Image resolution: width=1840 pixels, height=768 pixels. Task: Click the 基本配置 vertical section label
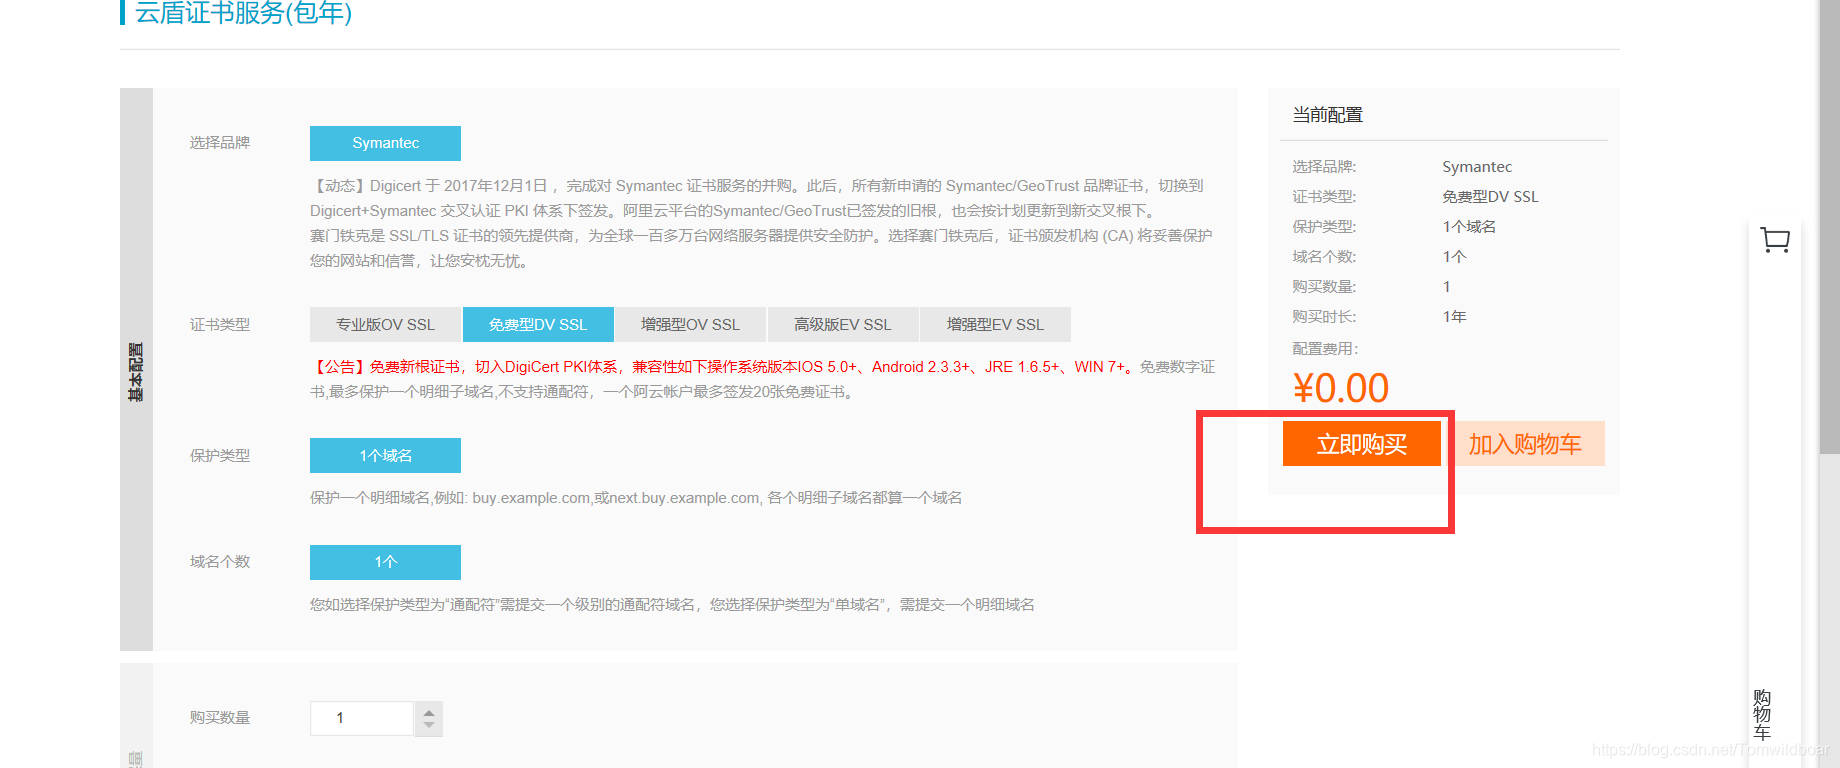click(136, 371)
